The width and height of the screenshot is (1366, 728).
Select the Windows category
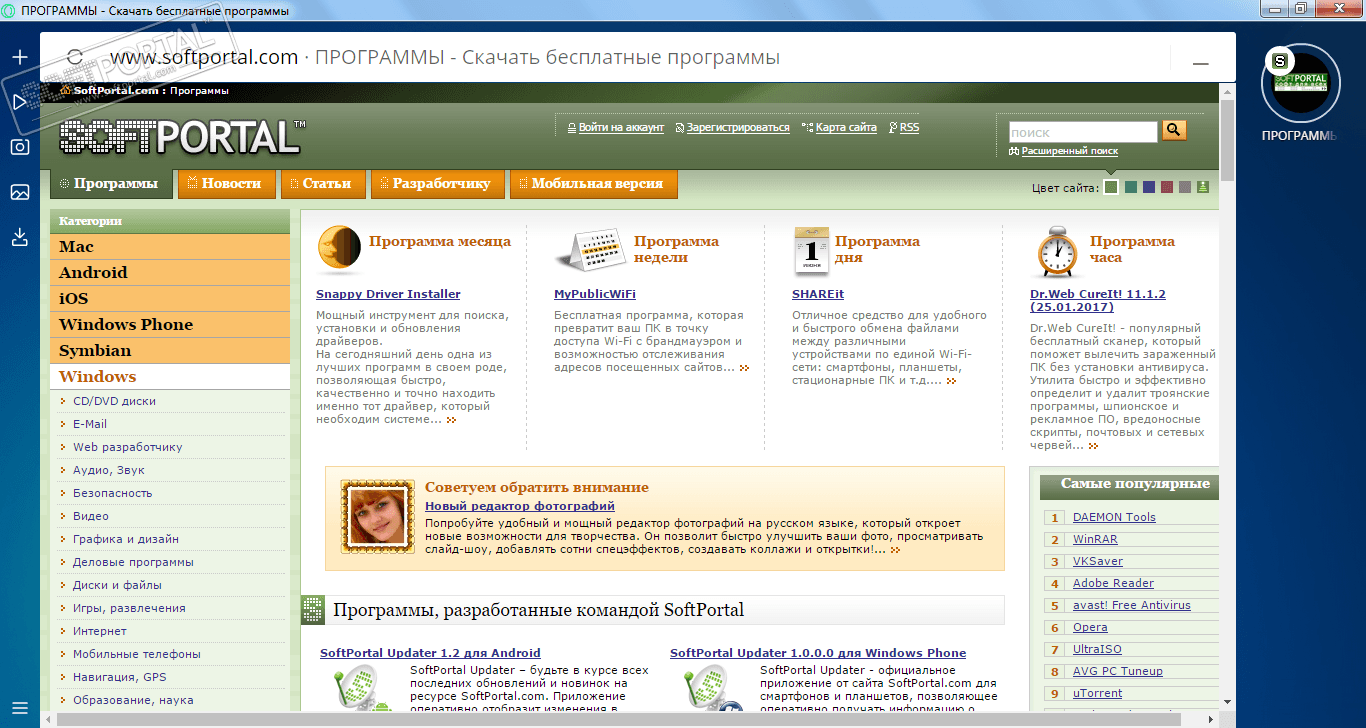pos(170,377)
